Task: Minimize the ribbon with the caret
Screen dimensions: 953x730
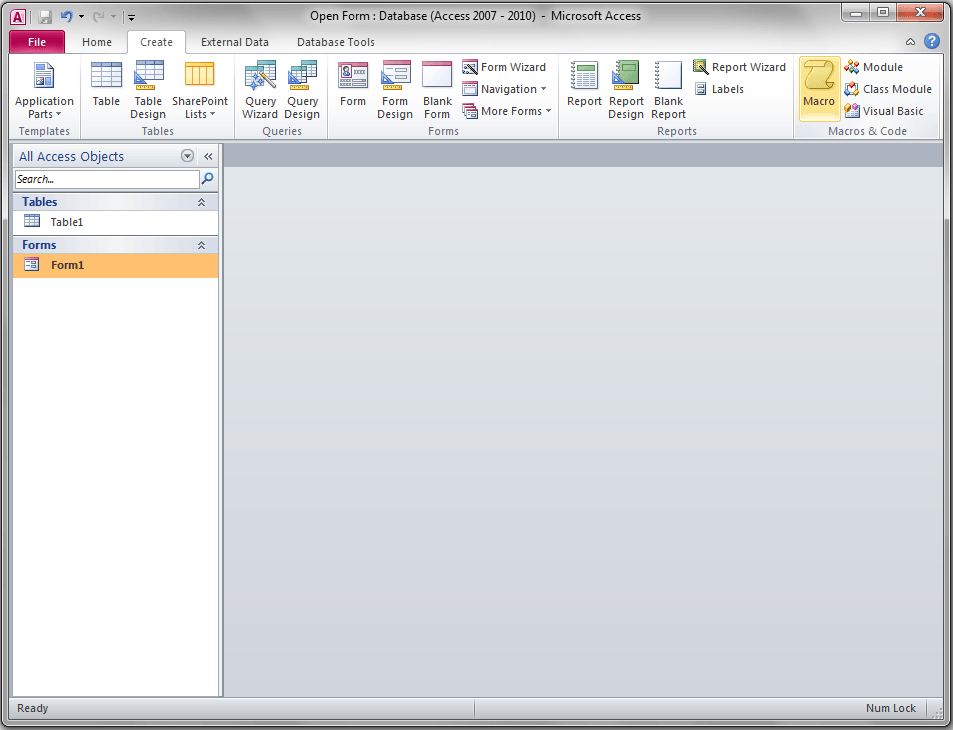Action: click(x=910, y=42)
